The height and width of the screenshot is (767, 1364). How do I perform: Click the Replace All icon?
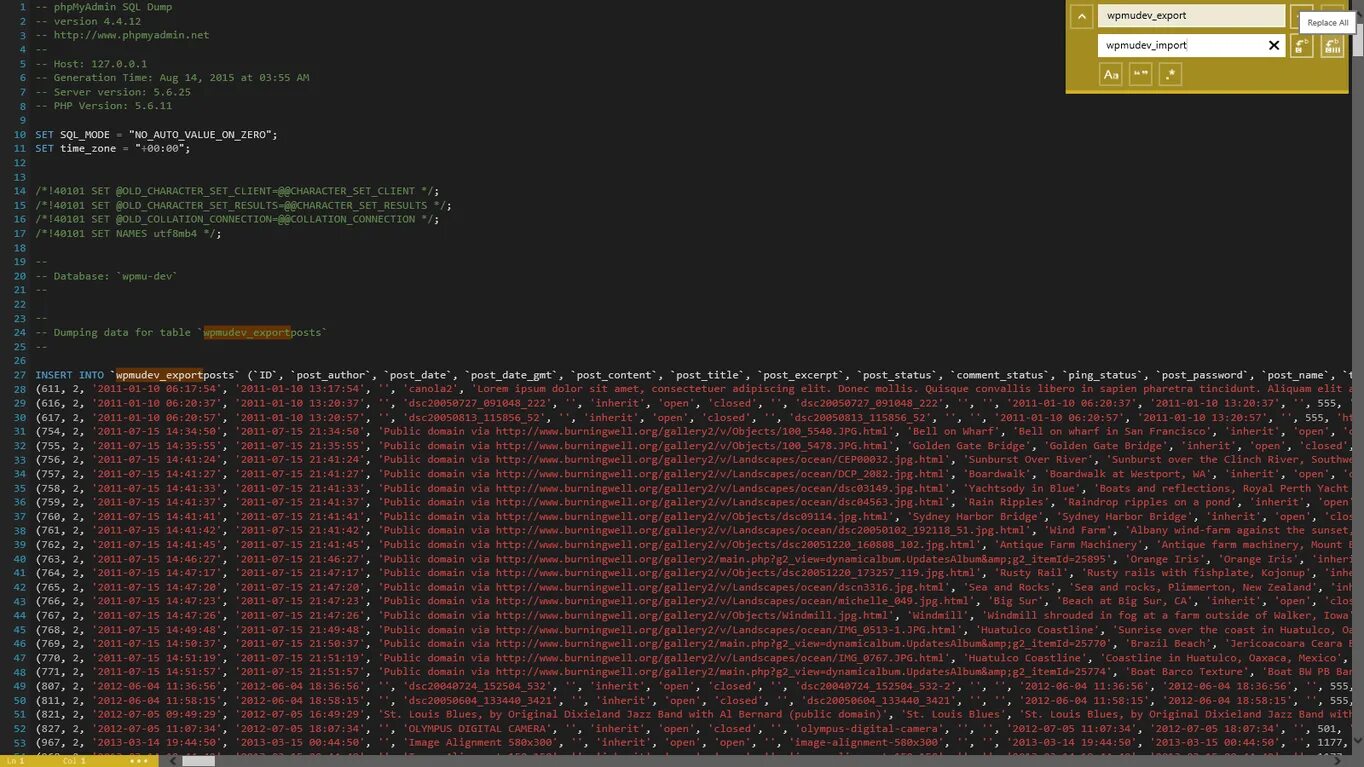click(x=1332, y=46)
